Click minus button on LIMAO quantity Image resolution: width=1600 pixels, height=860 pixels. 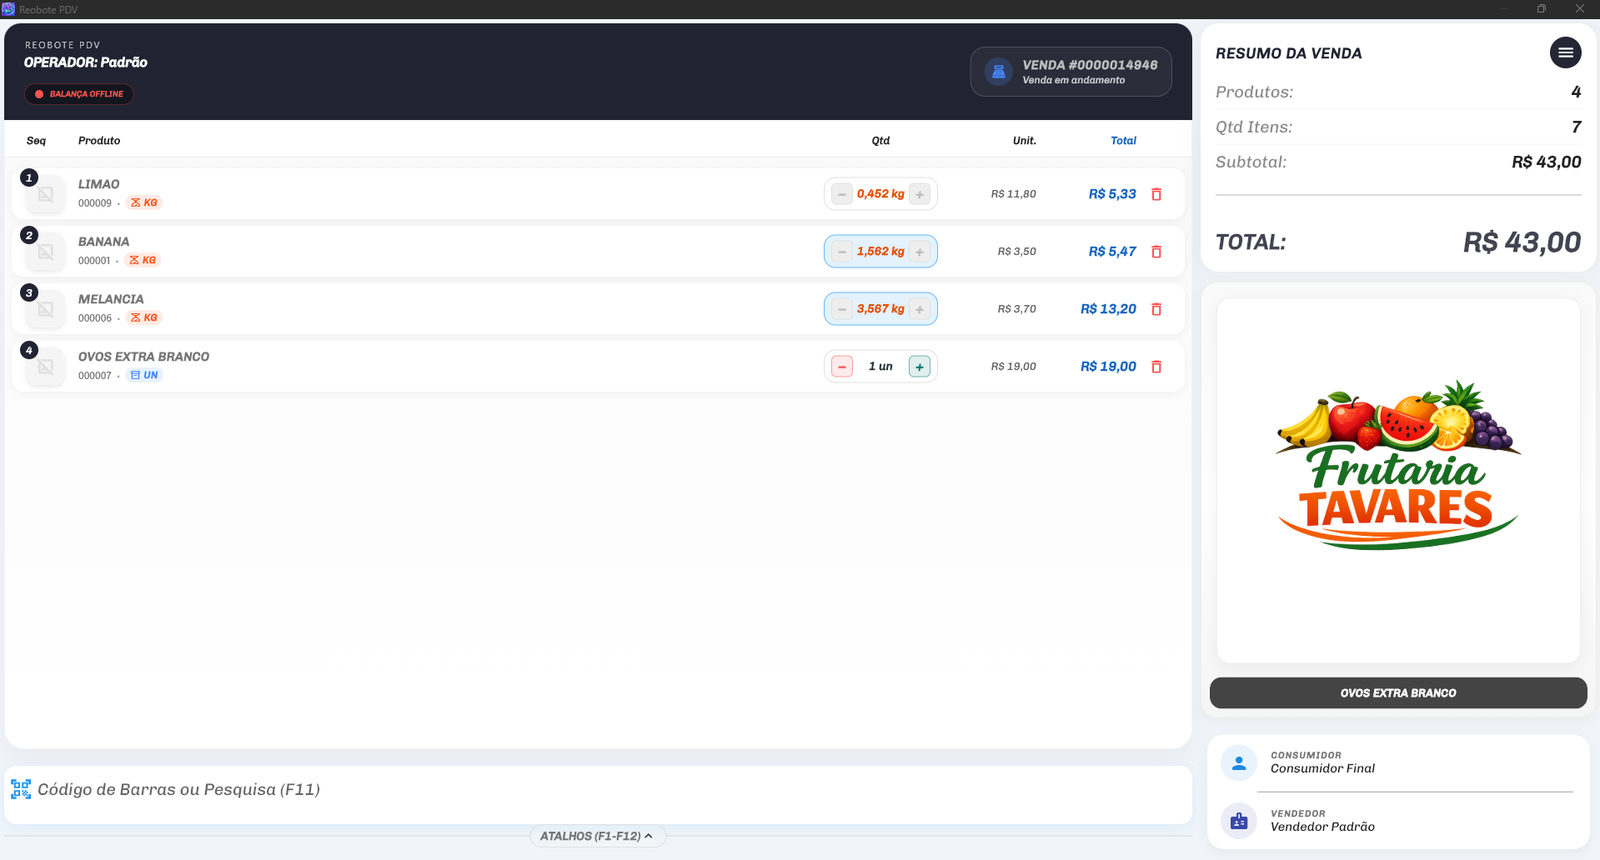tap(842, 194)
